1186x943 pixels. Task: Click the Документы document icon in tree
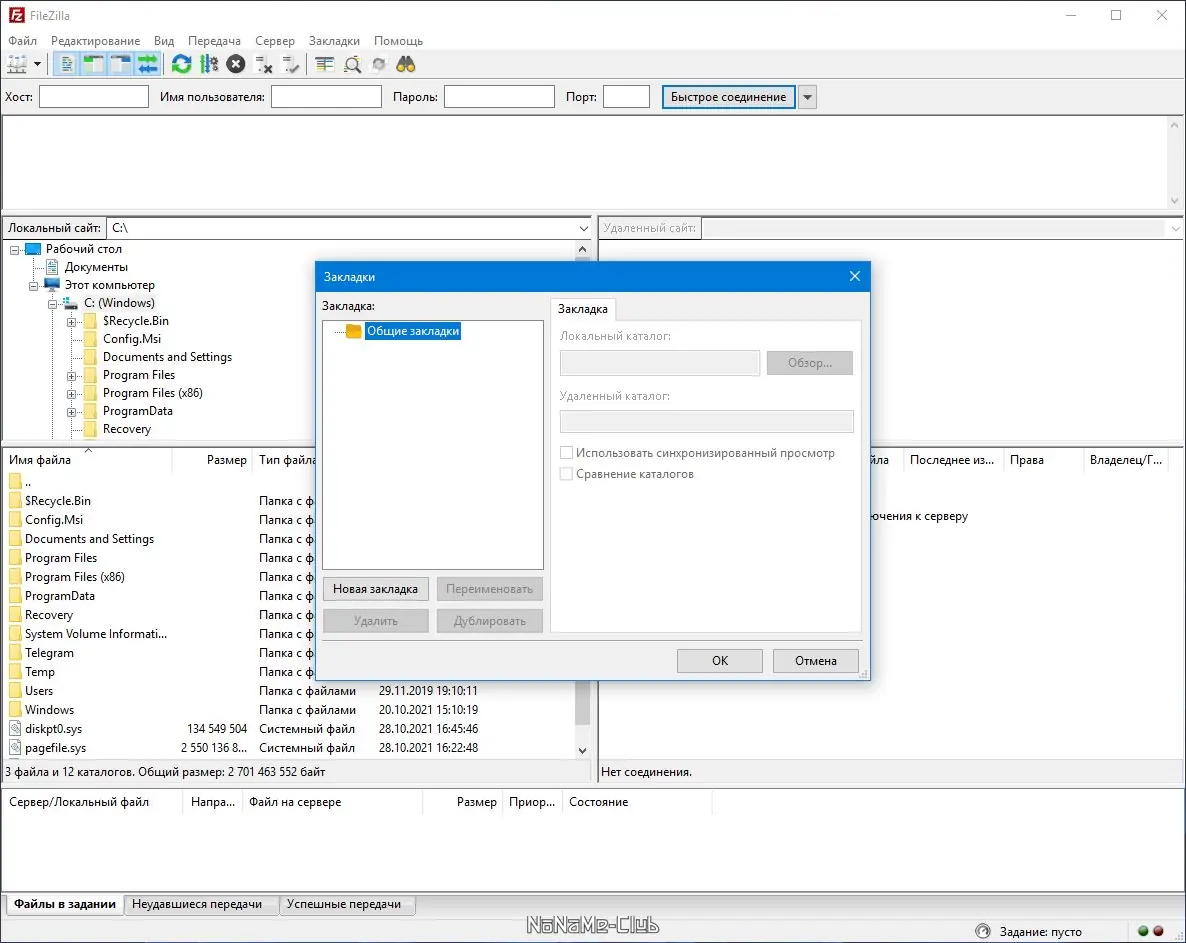coord(52,266)
